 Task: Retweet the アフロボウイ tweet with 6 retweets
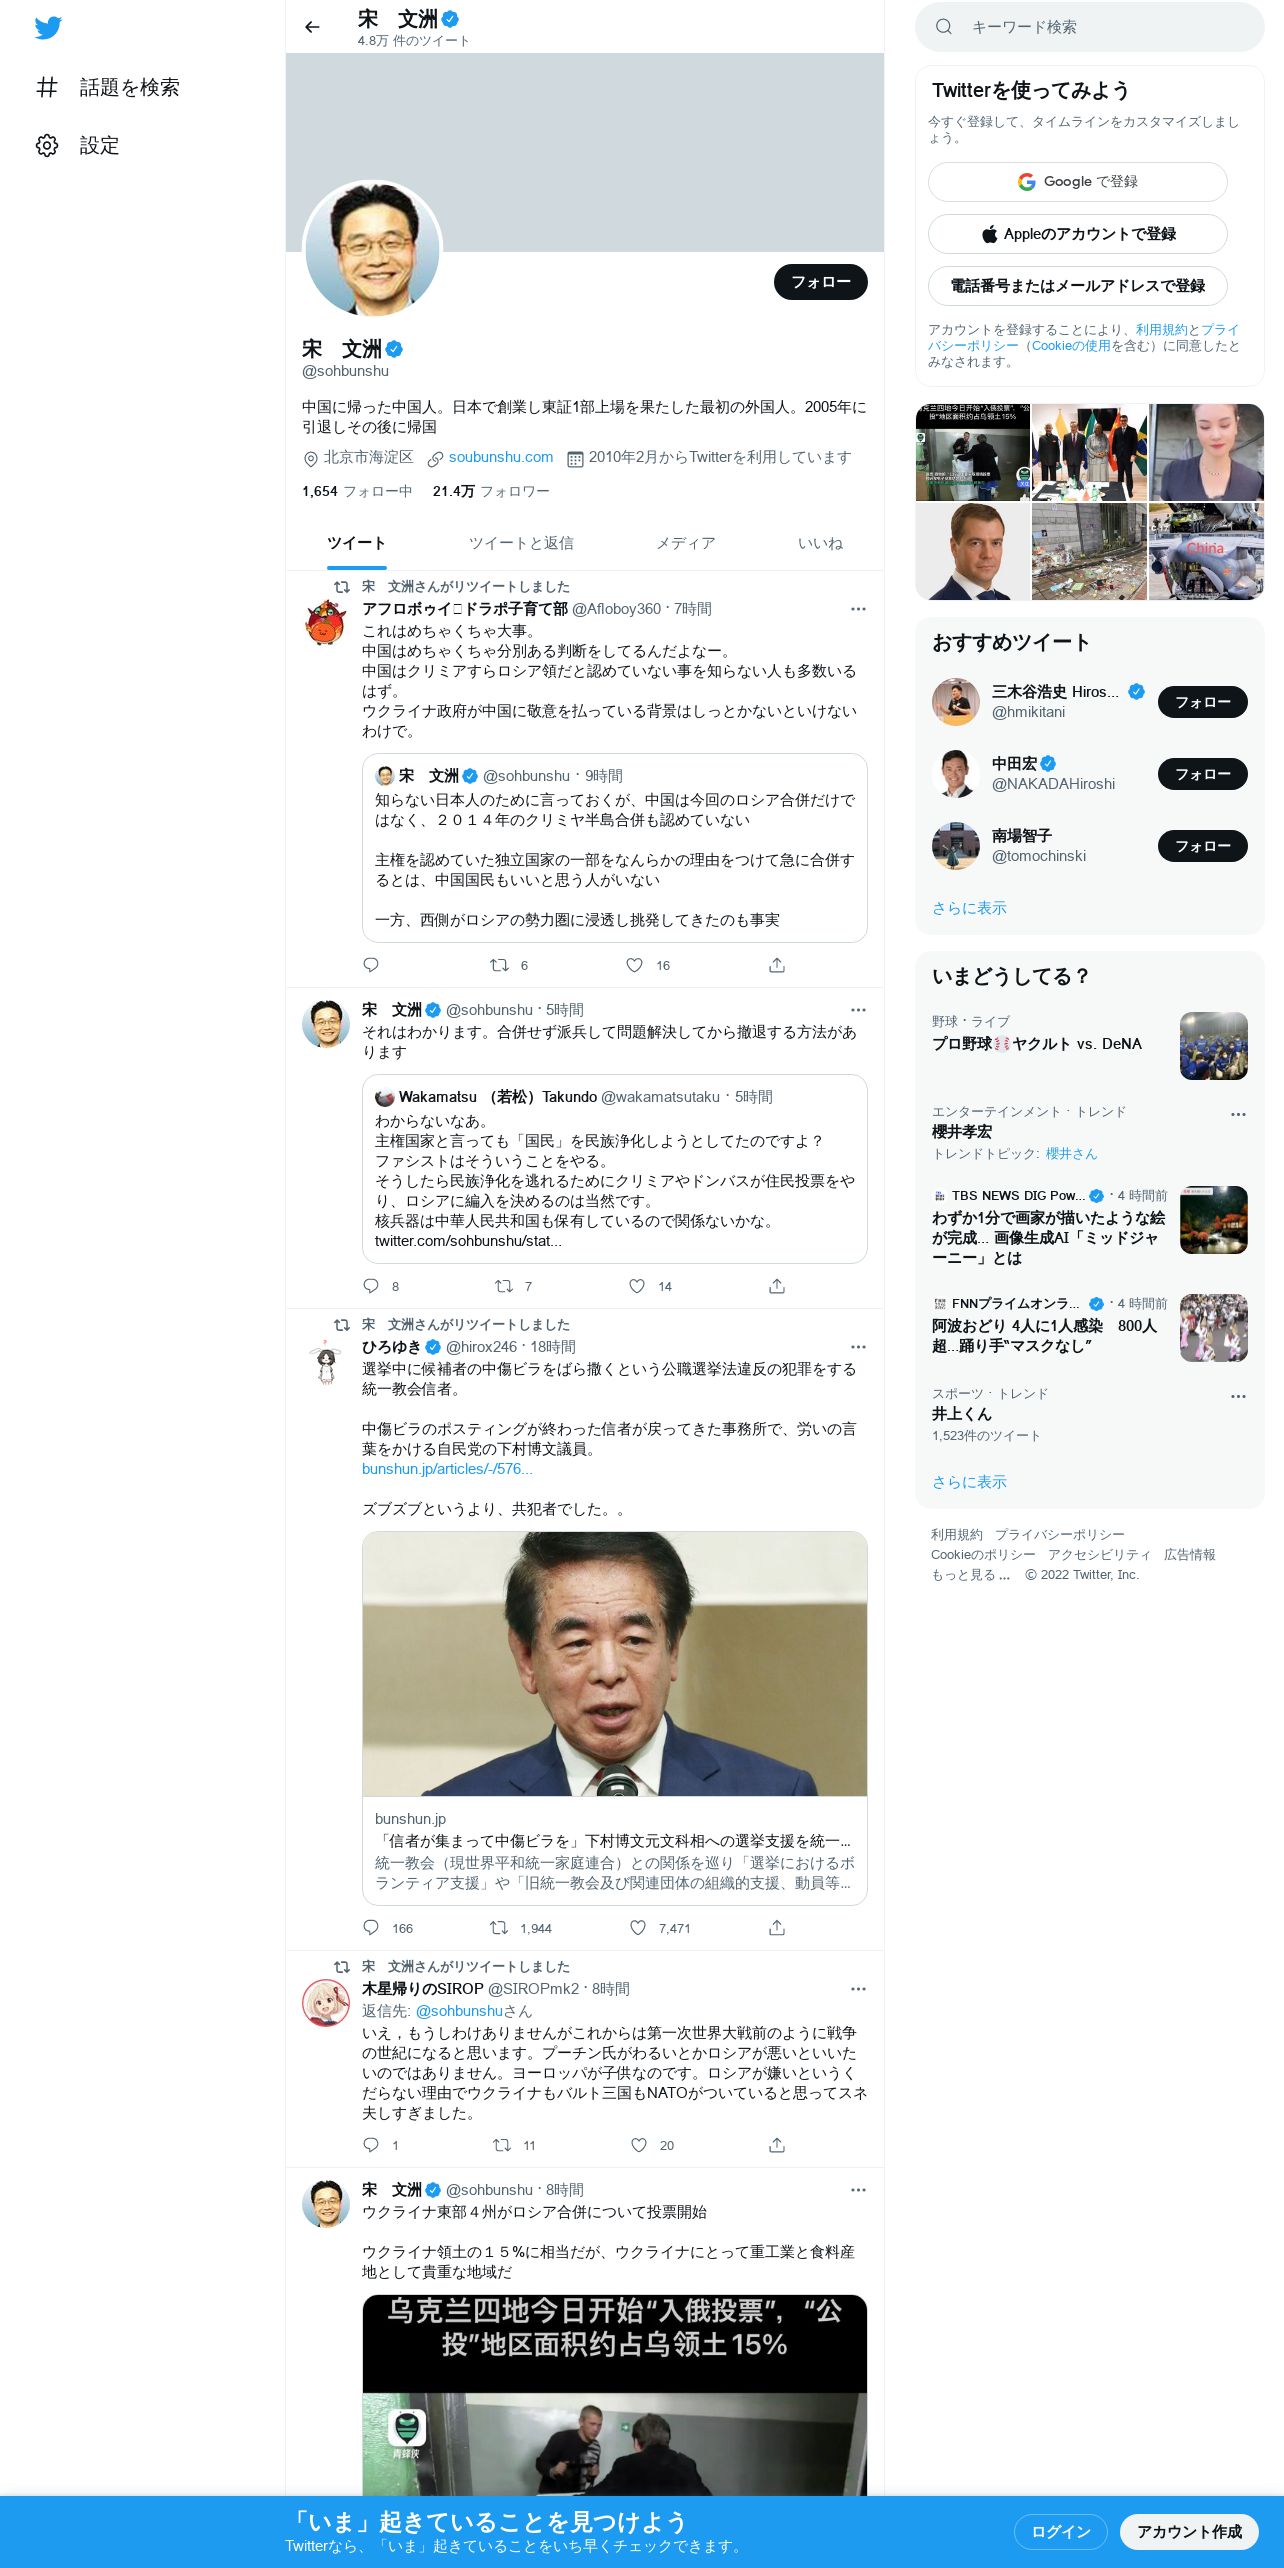[x=499, y=965]
